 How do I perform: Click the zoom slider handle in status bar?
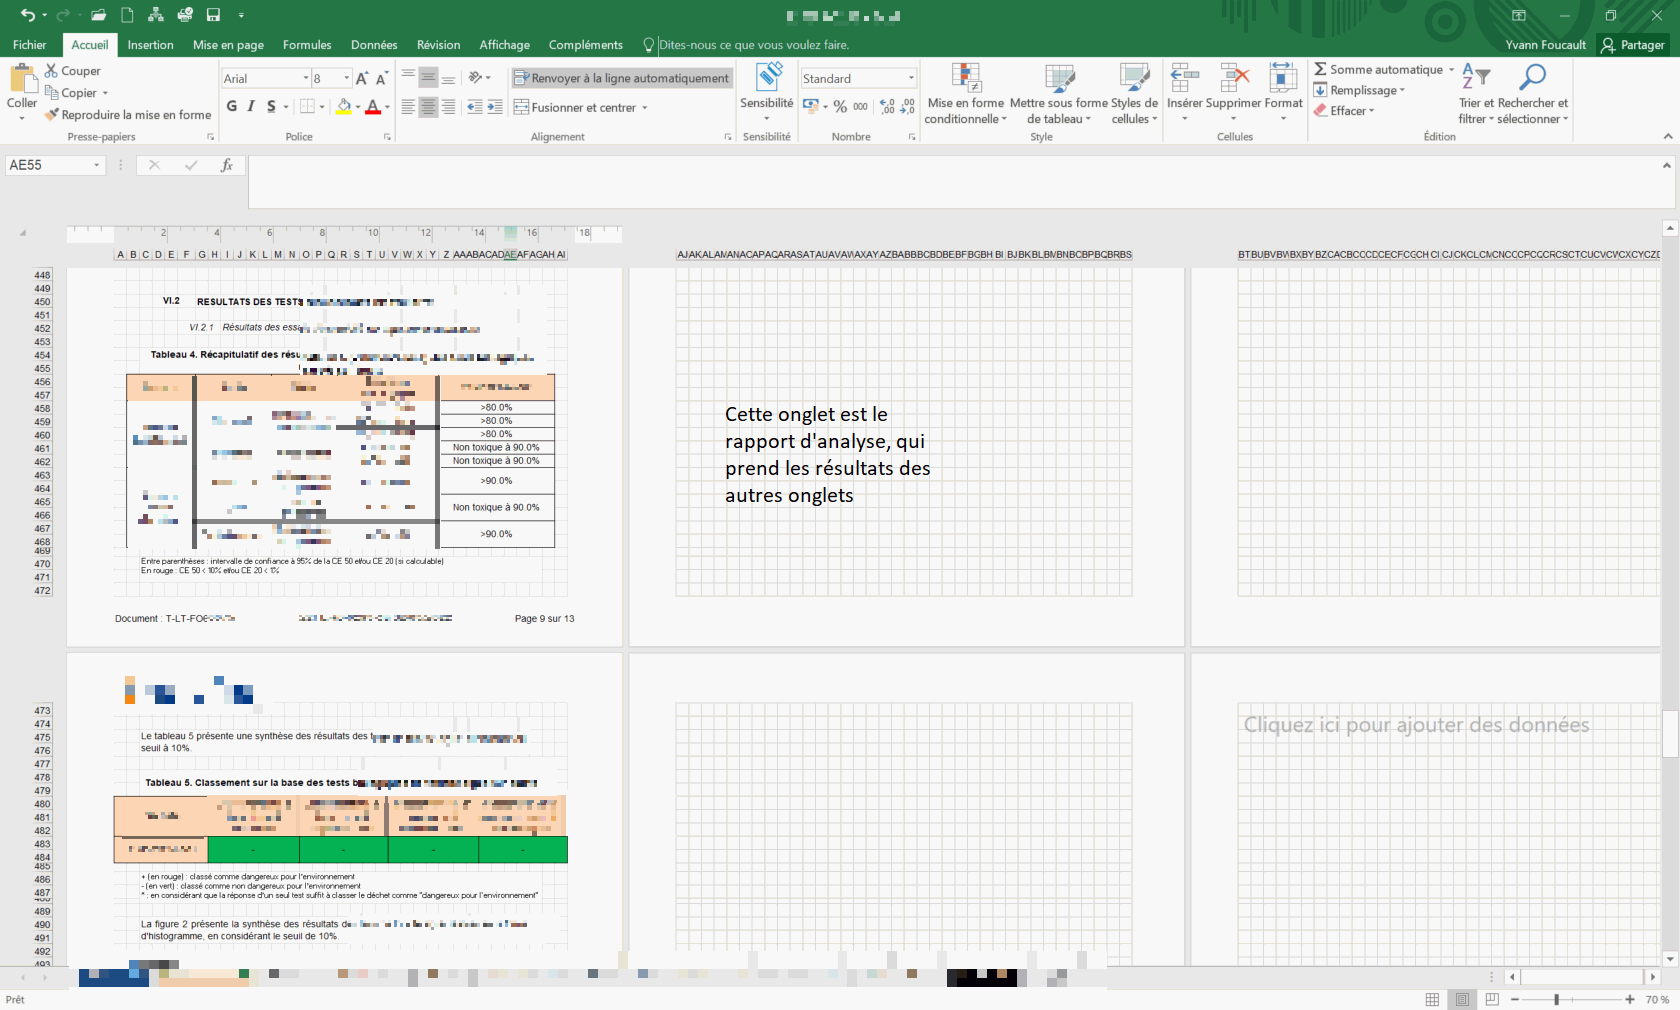pos(1556,999)
